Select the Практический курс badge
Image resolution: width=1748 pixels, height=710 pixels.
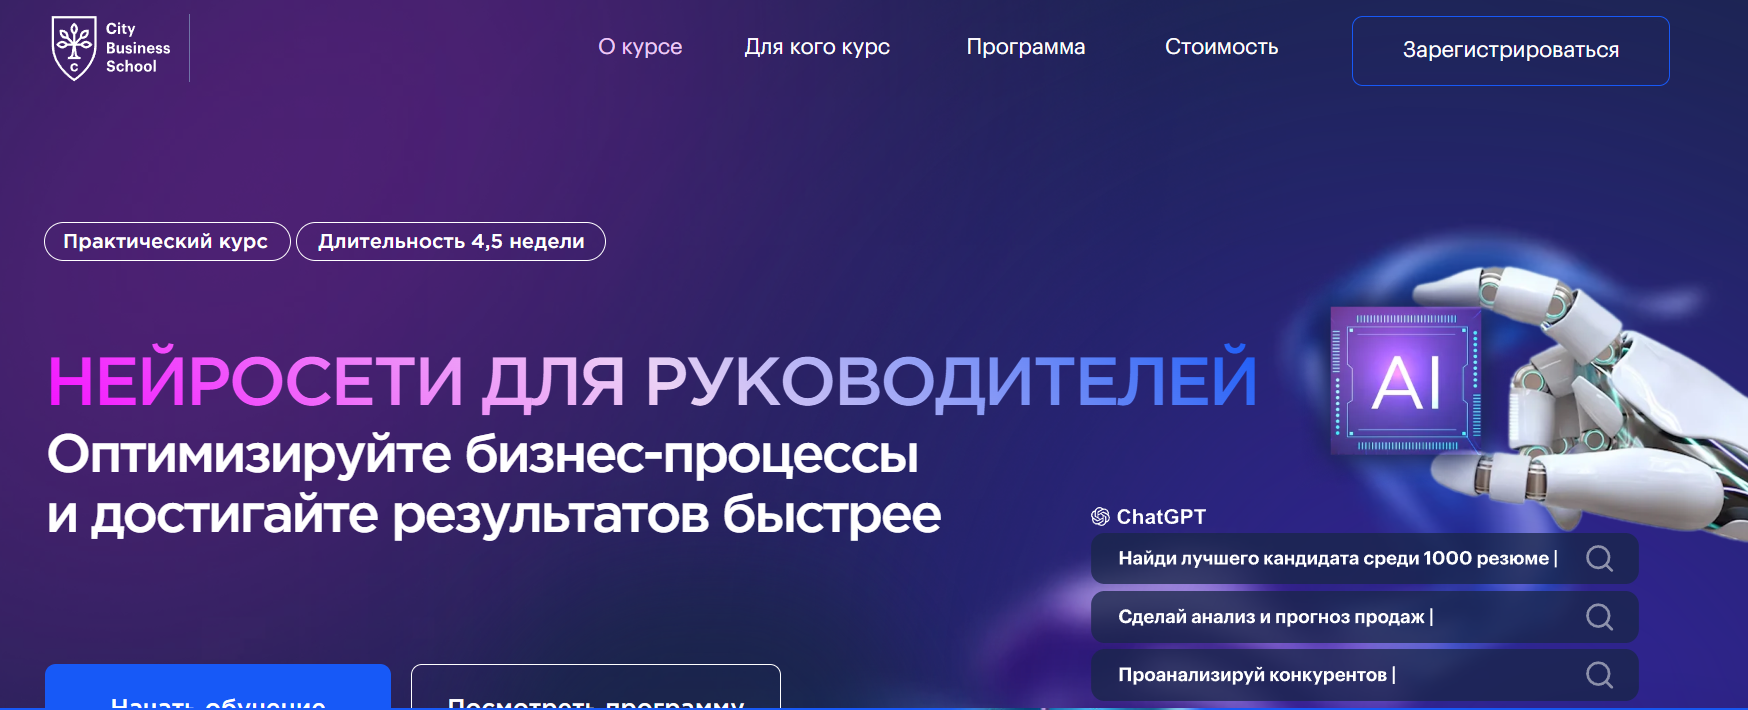167,241
